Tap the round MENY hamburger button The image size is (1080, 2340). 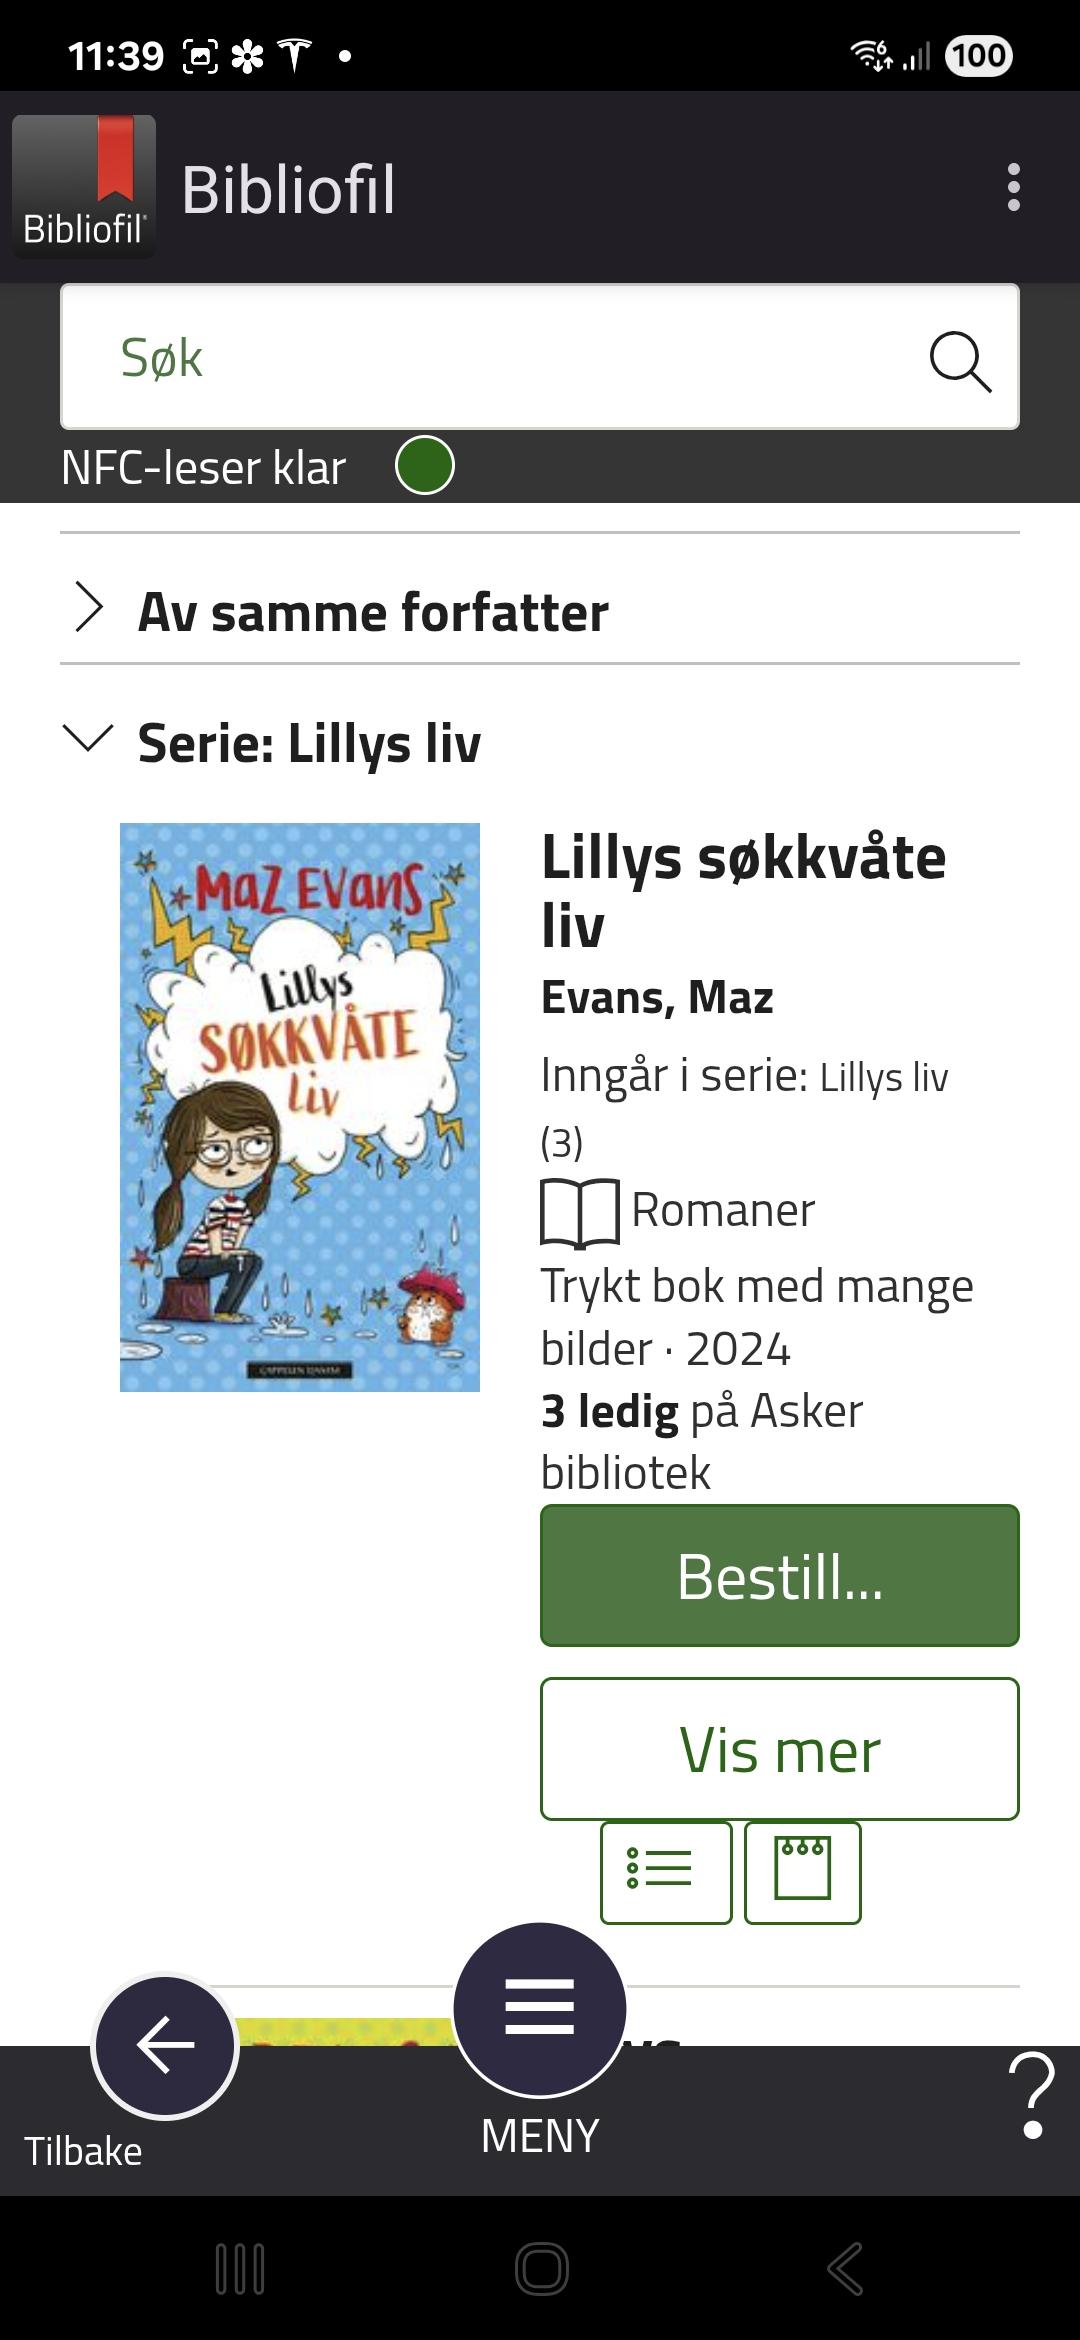tap(540, 2008)
